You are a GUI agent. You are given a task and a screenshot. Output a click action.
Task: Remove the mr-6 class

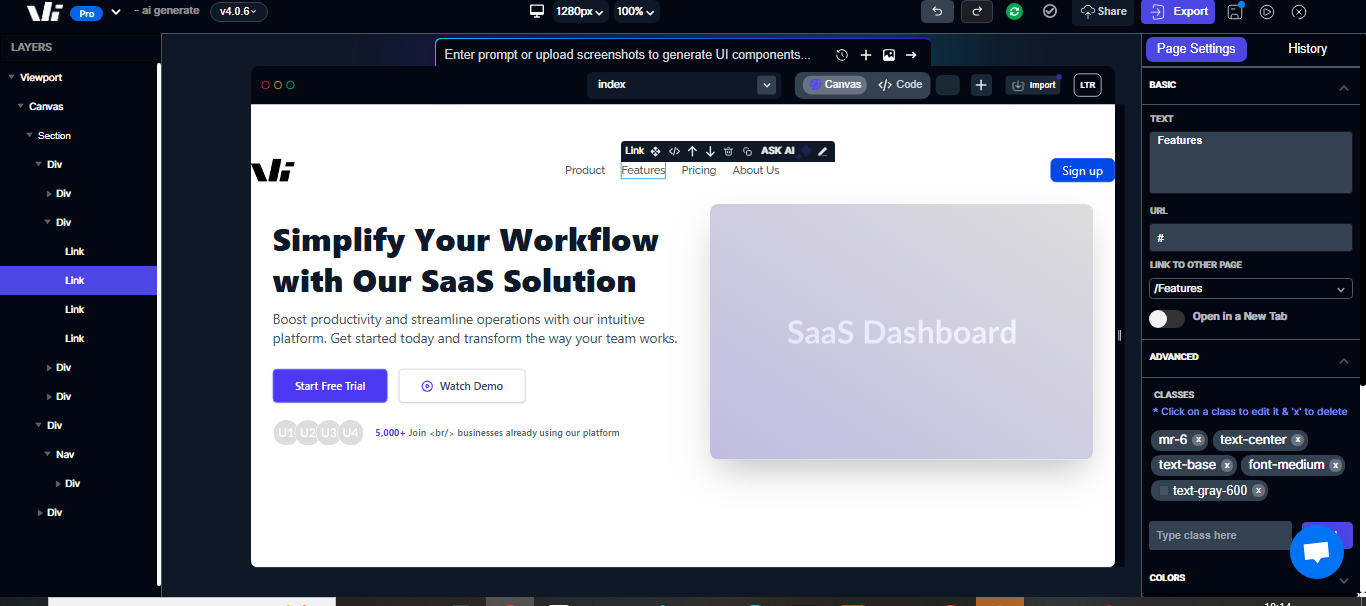(x=1198, y=440)
